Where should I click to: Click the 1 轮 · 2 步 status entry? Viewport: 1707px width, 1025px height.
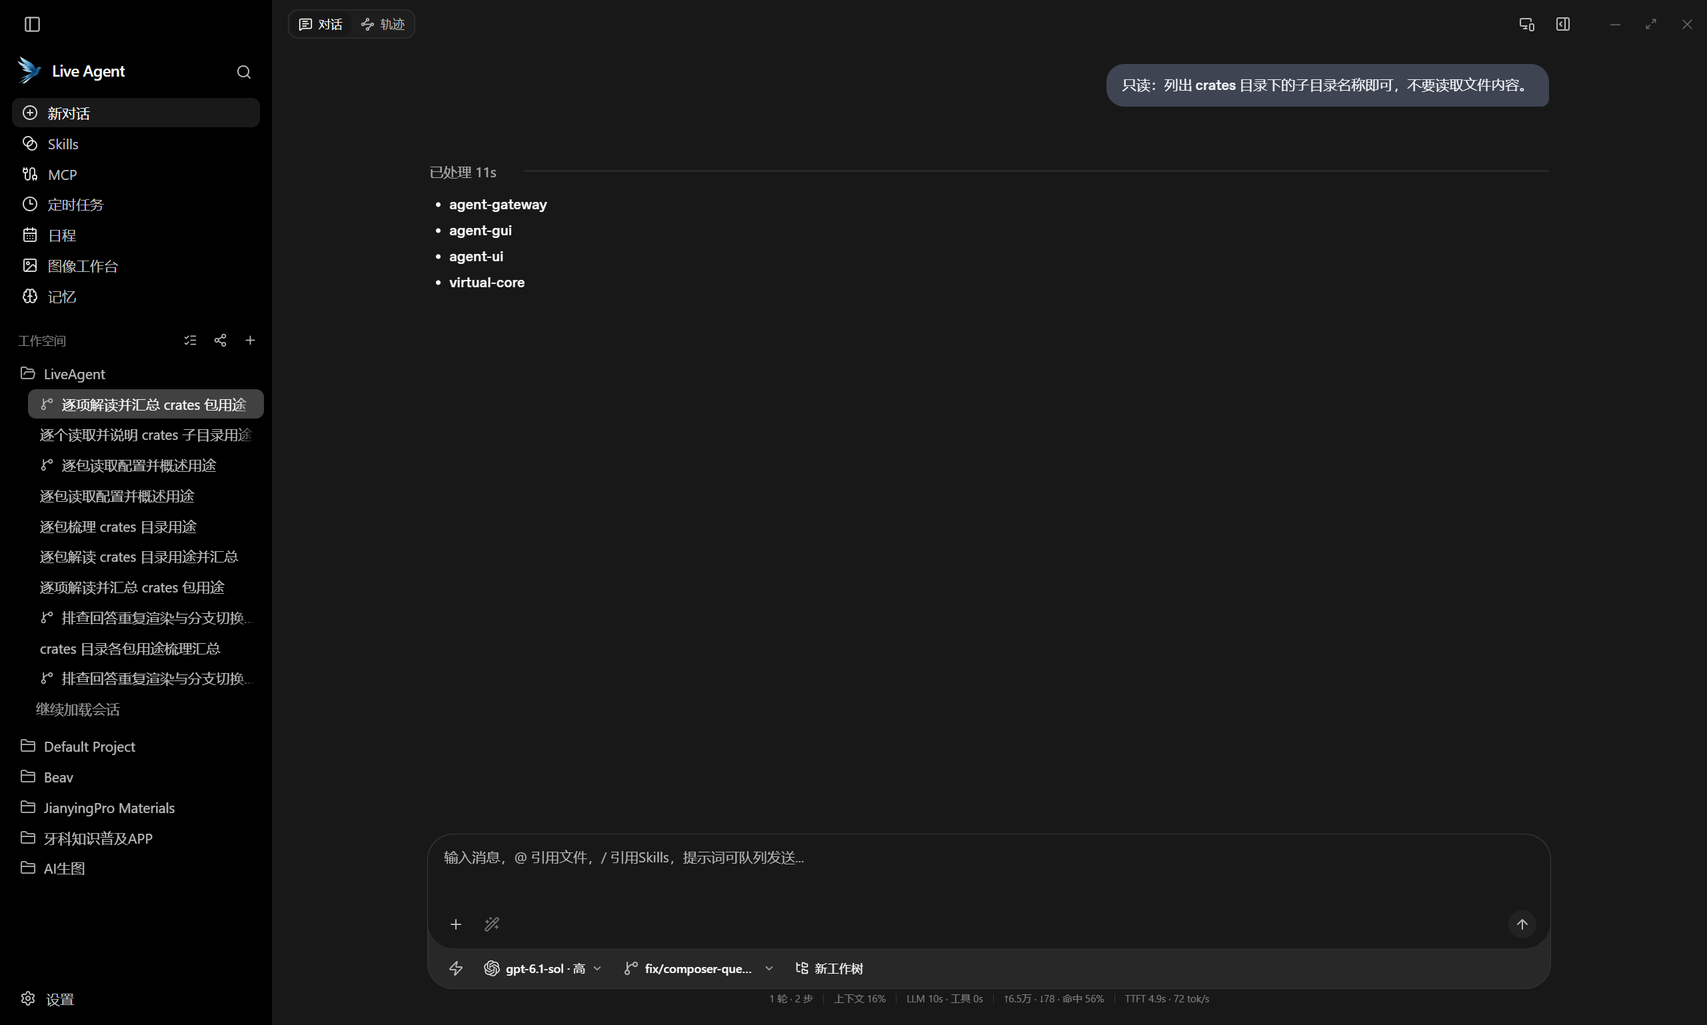pos(791,999)
